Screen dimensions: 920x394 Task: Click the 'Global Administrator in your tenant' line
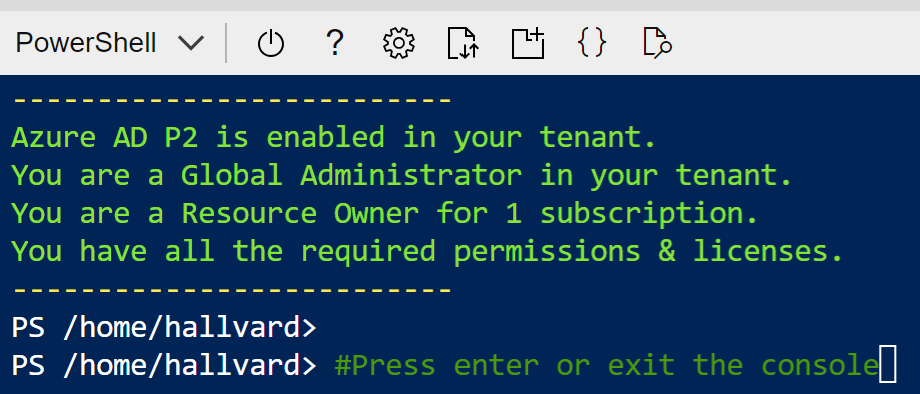(x=402, y=176)
